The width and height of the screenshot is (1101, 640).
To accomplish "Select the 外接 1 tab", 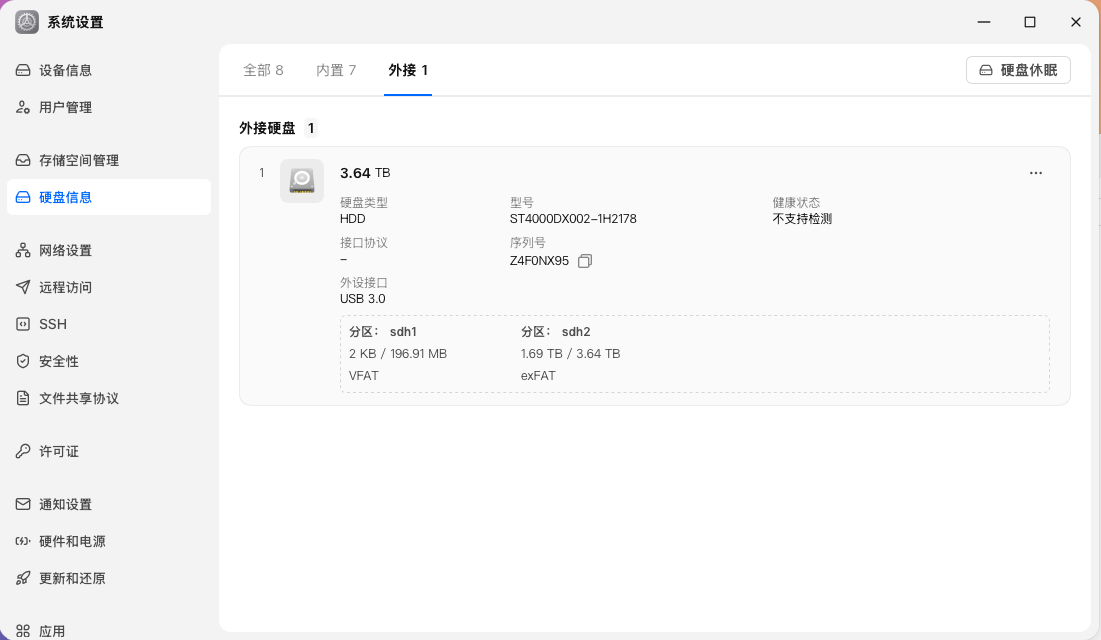I will pos(408,70).
